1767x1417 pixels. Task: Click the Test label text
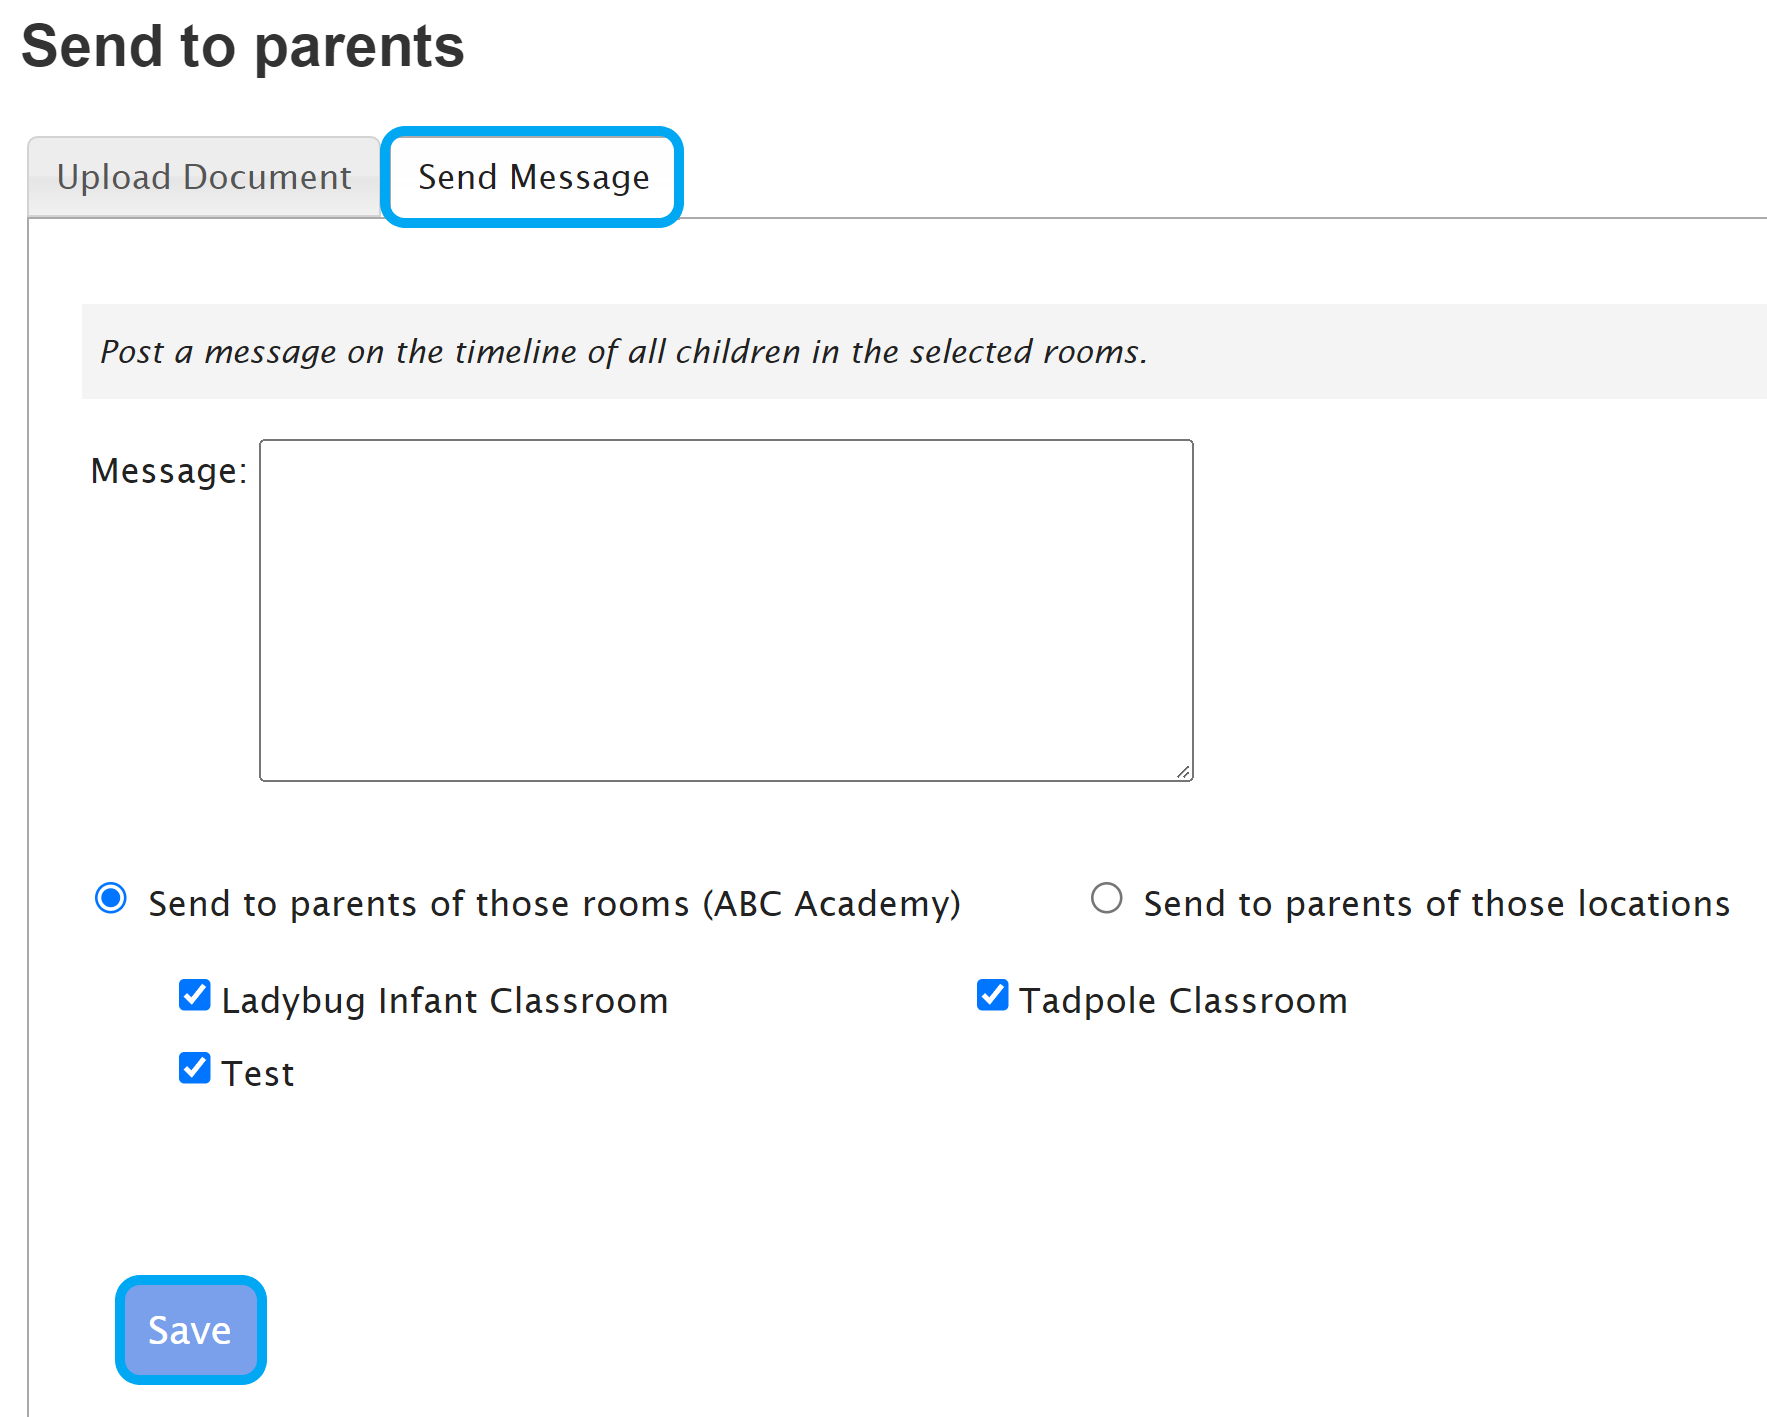pos(258,1074)
